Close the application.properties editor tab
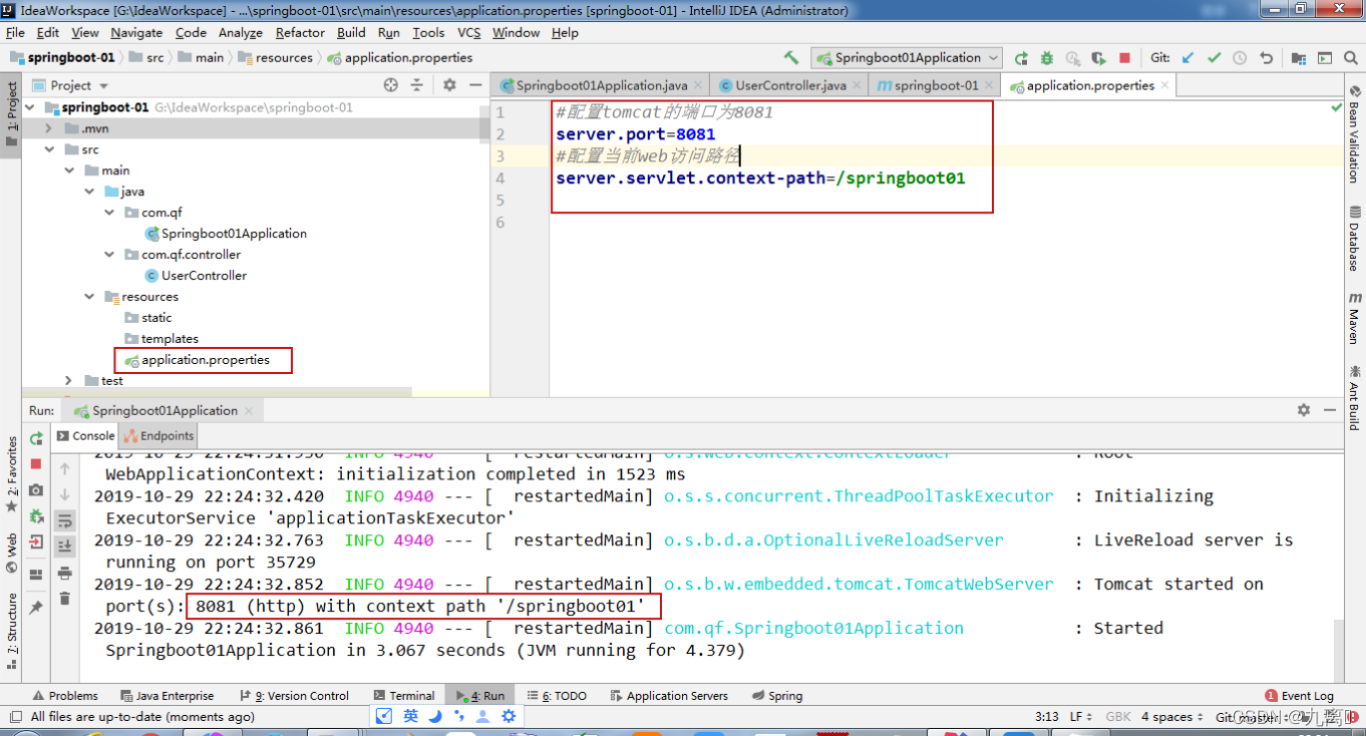This screenshot has height=736, width=1366. pyautogui.click(x=1166, y=85)
